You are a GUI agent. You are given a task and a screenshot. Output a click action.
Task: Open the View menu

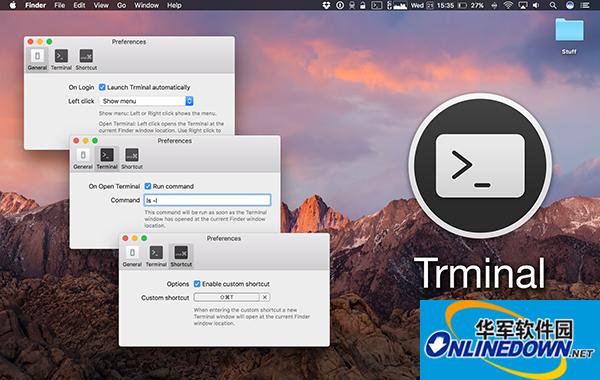(101, 5)
